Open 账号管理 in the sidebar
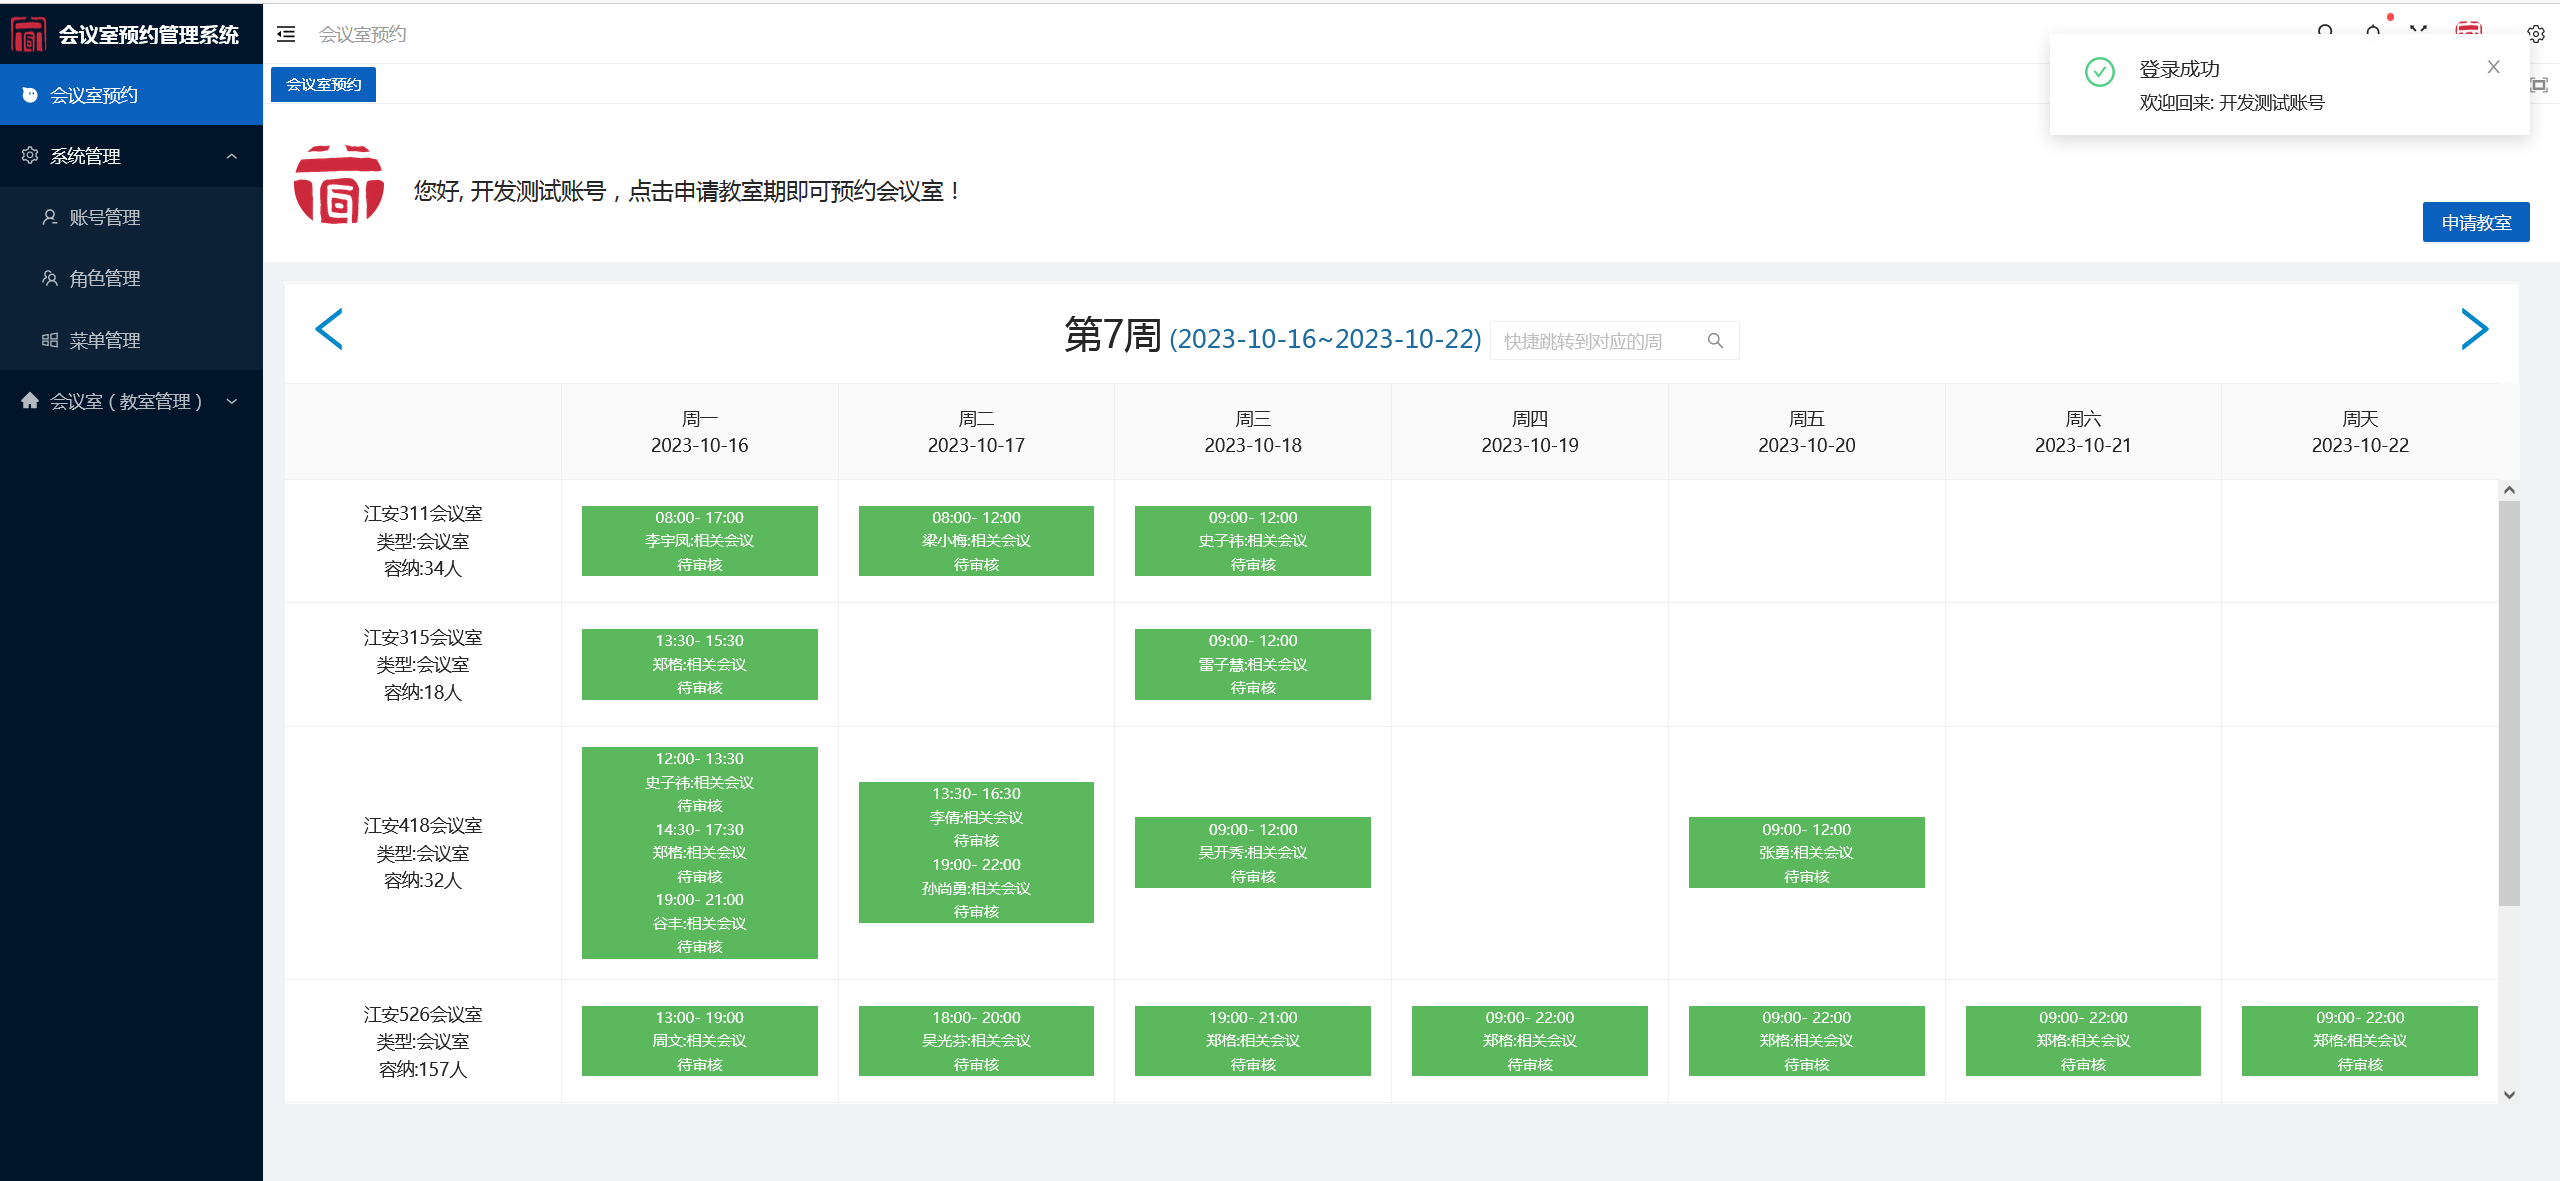The image size is (2560, 1181). [105, 217]
